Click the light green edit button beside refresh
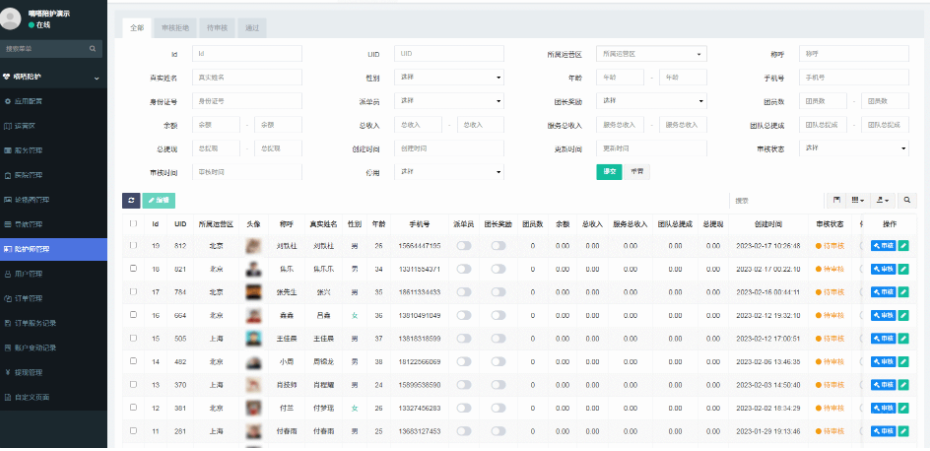The image size is (930, 451). click(158, 201)
